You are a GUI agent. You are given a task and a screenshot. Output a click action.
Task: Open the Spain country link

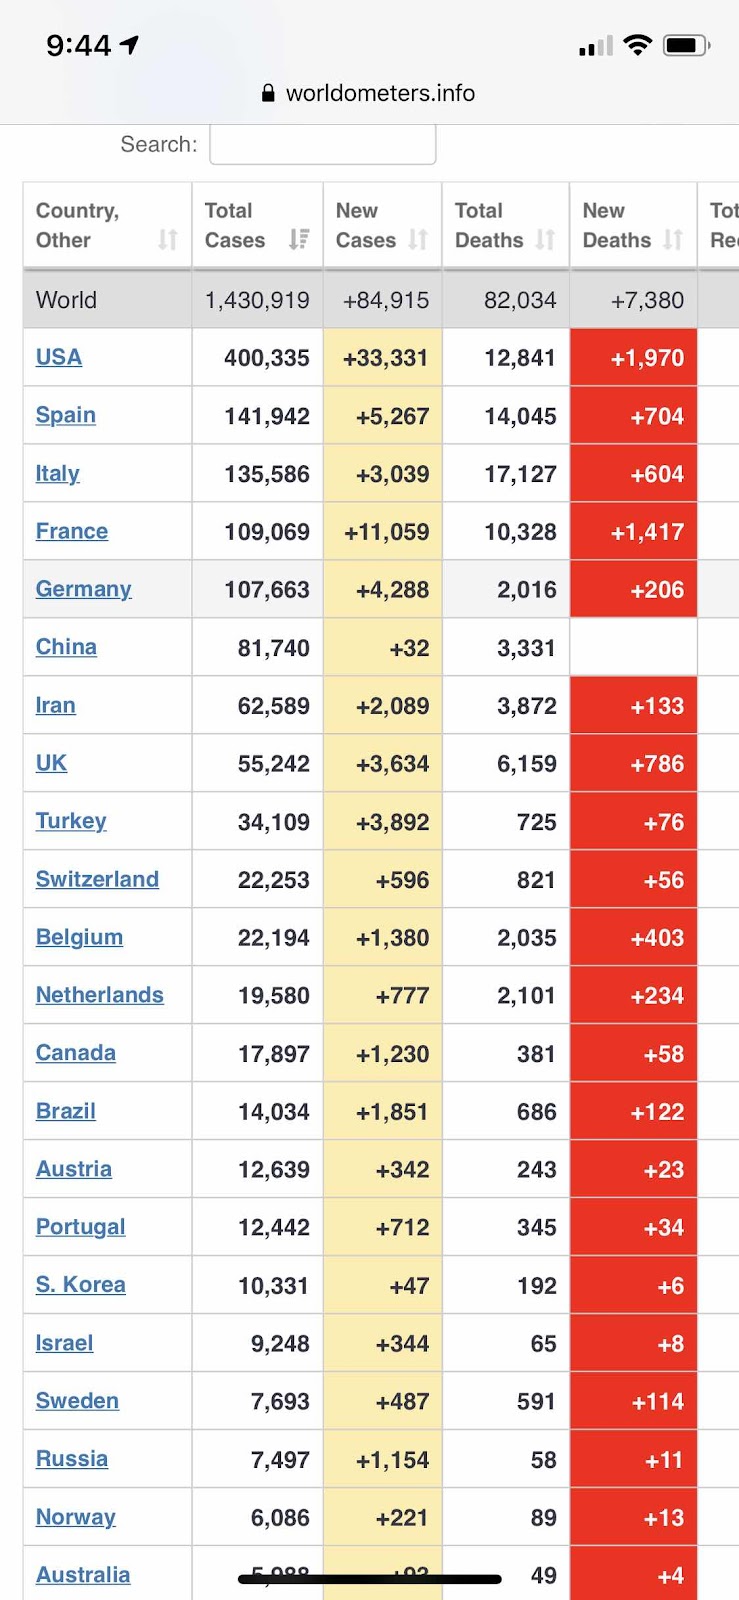click(x=66, y=415)
